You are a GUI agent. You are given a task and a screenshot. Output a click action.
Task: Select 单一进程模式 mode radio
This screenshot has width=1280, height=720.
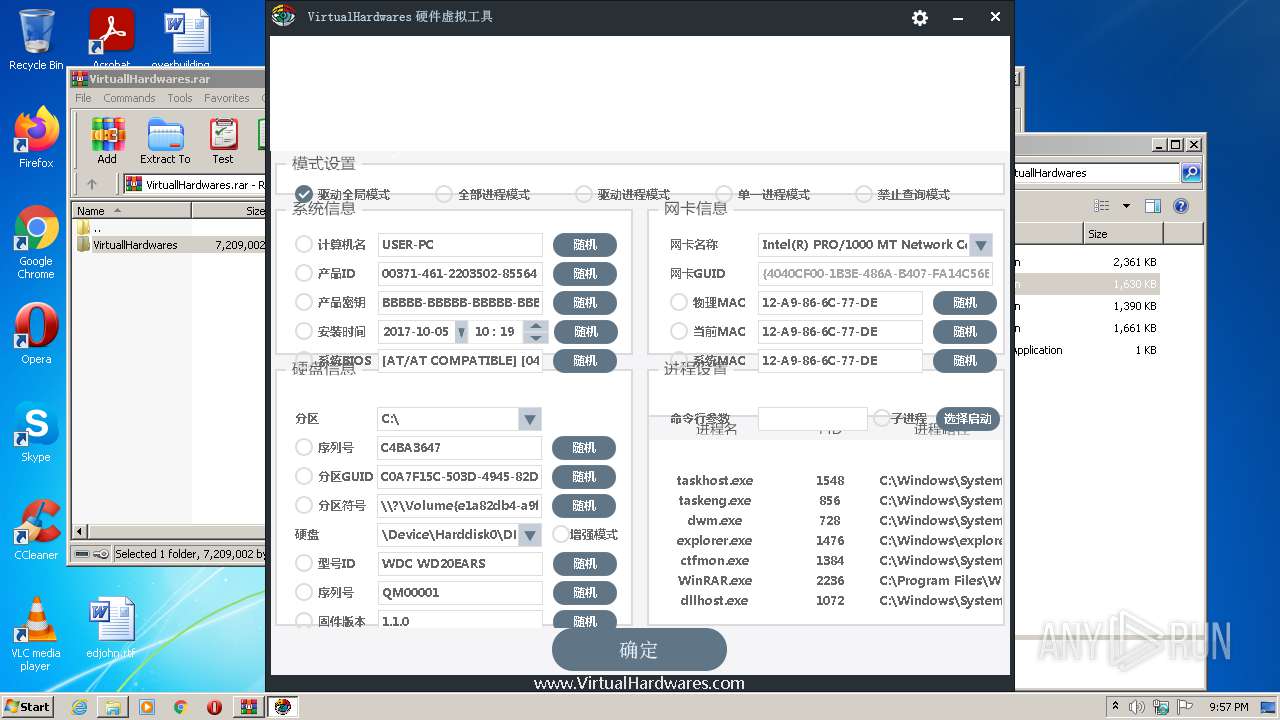724,194
